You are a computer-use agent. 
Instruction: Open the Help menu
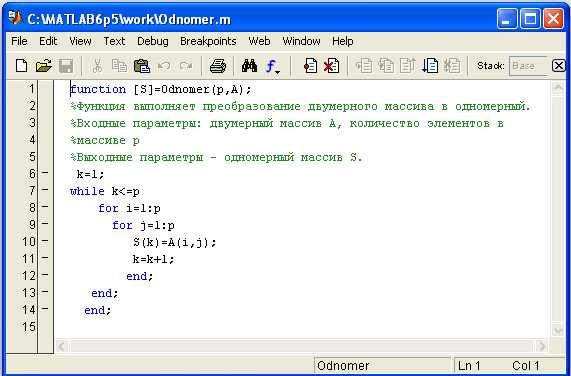click(343, 41)
